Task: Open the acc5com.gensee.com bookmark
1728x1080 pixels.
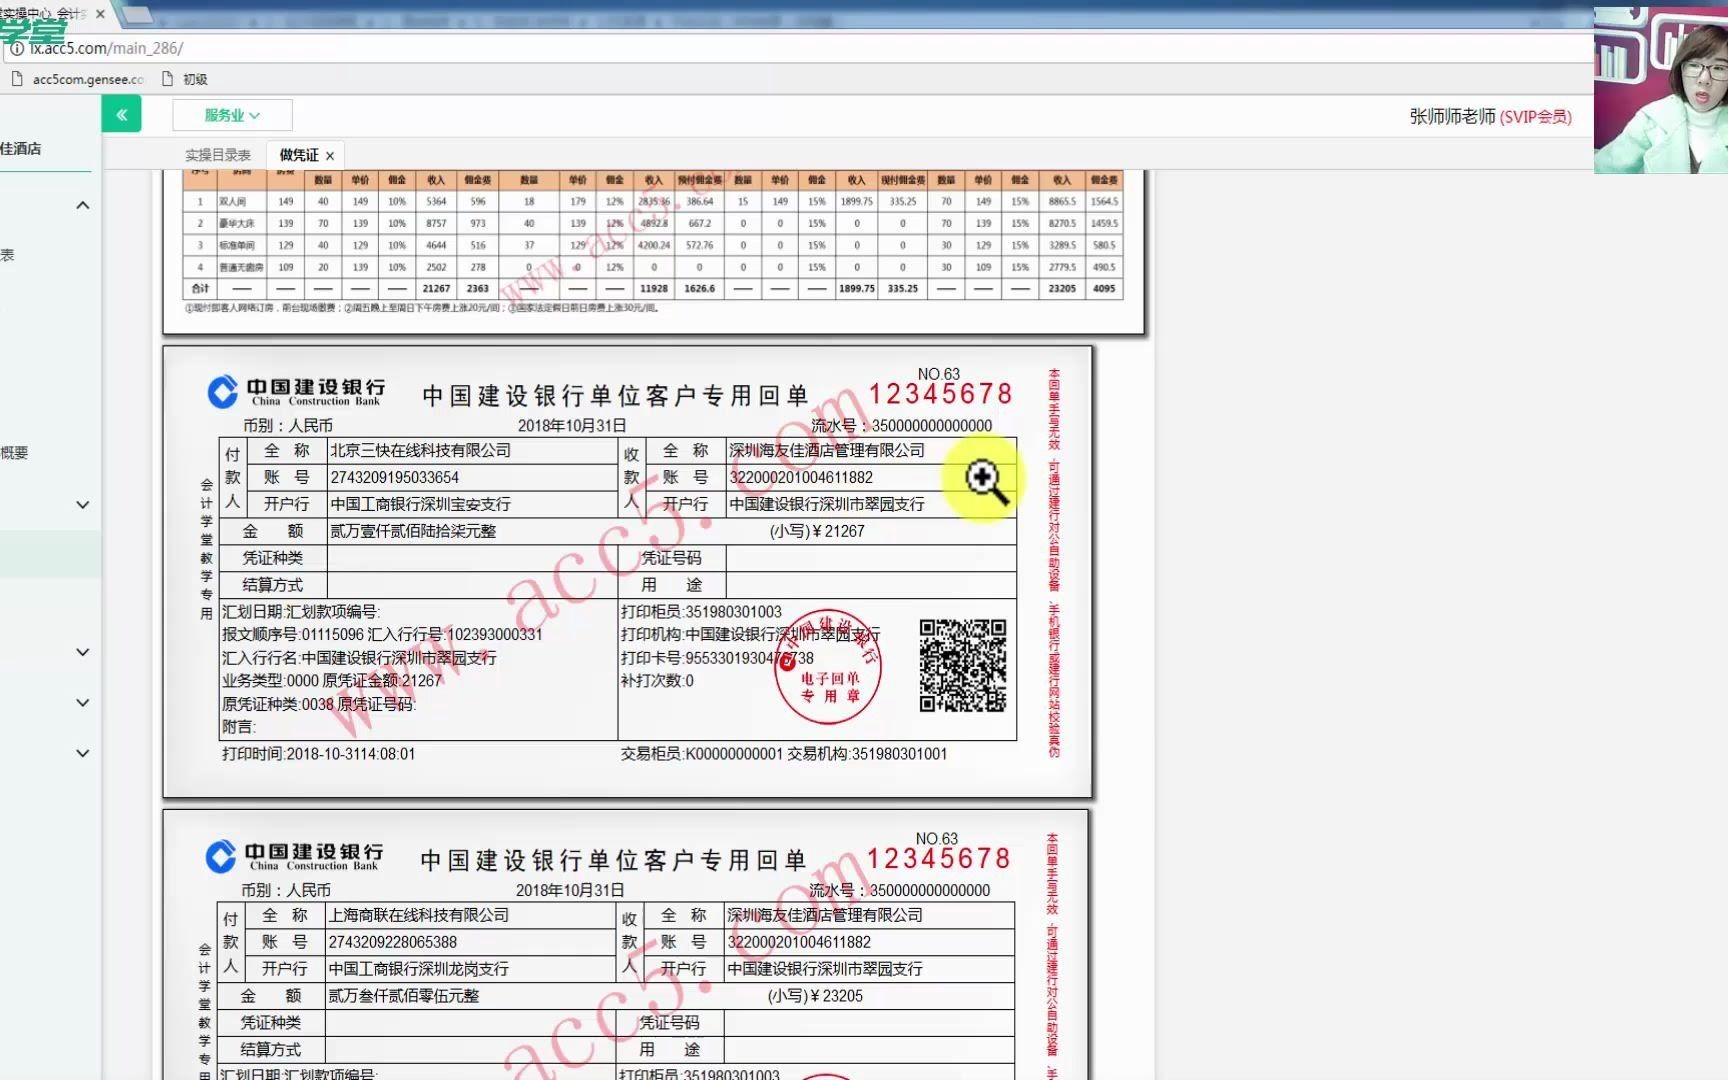Action: tap(78, 79)
